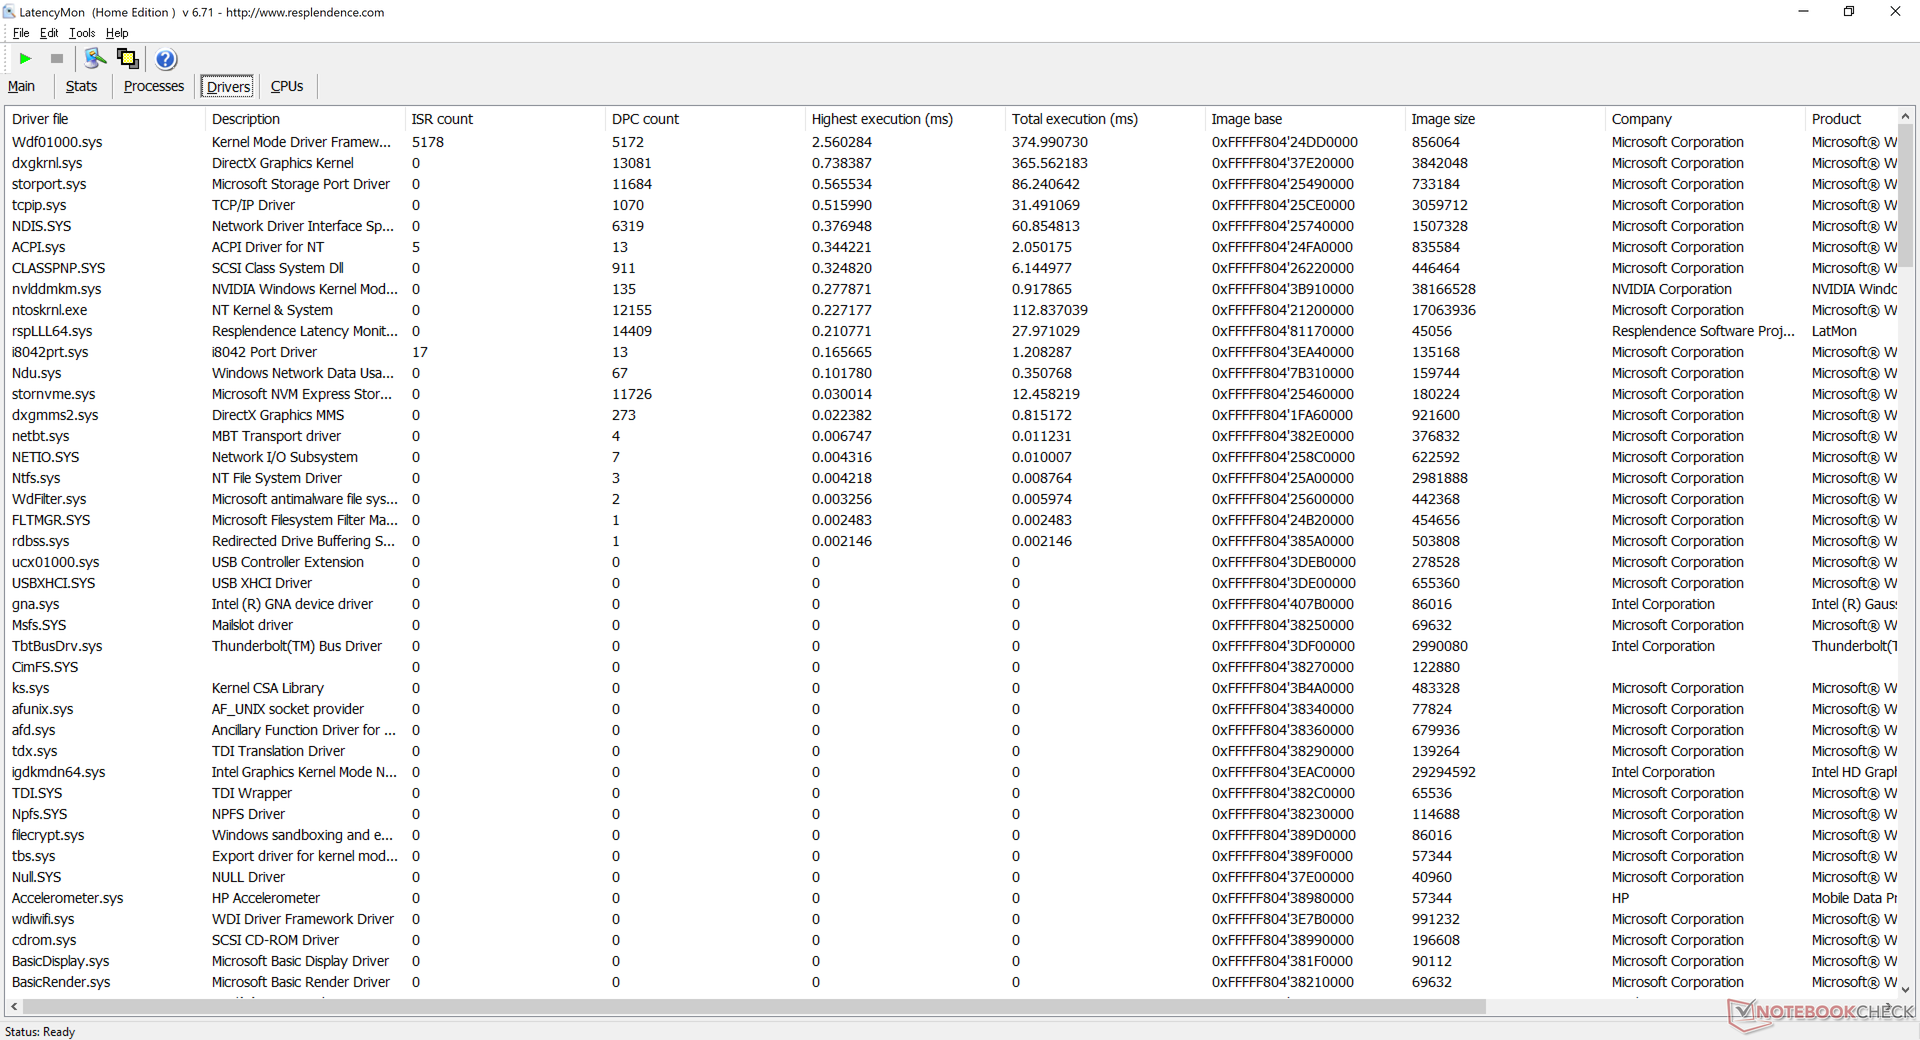Sort by the Product column header

click(1850, 119)
